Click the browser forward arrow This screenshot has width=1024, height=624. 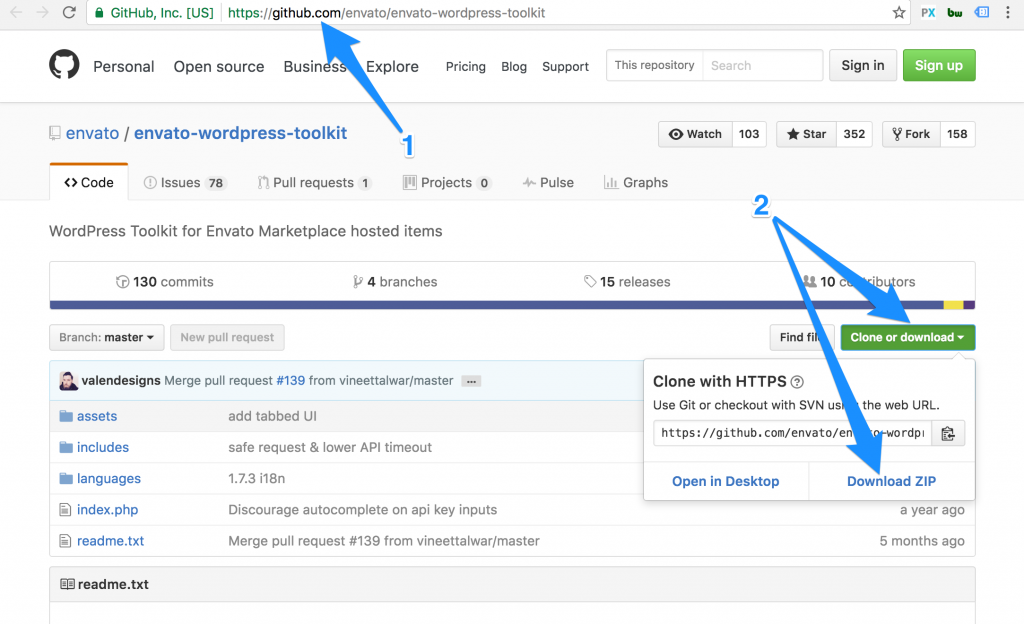tap(42, 12)
